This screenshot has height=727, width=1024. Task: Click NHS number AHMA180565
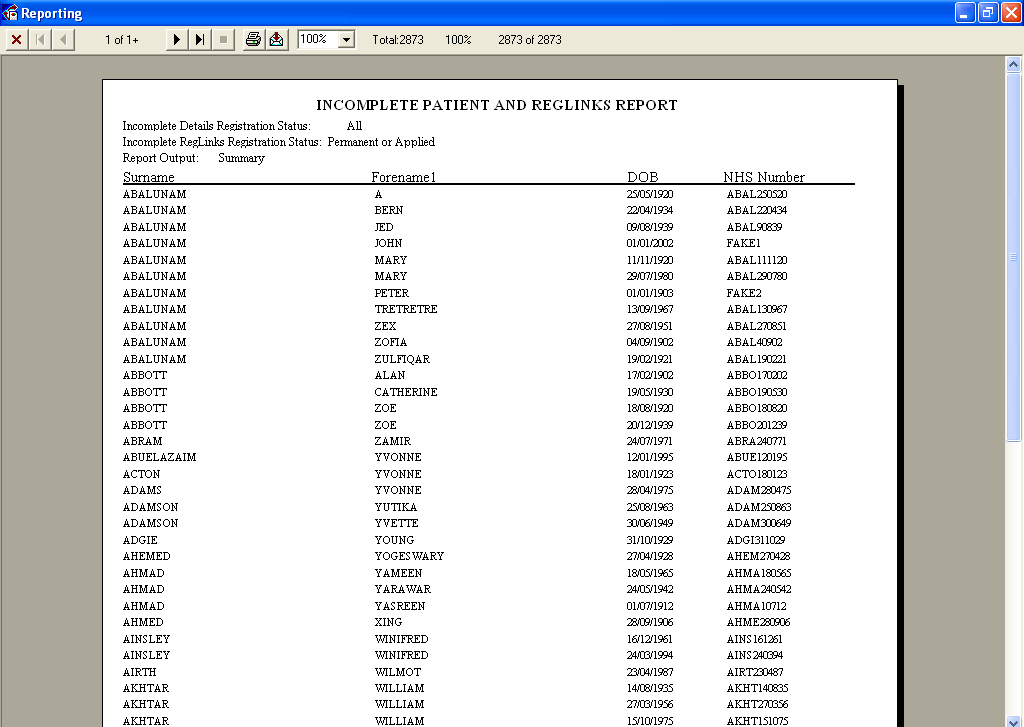[758, 573]
